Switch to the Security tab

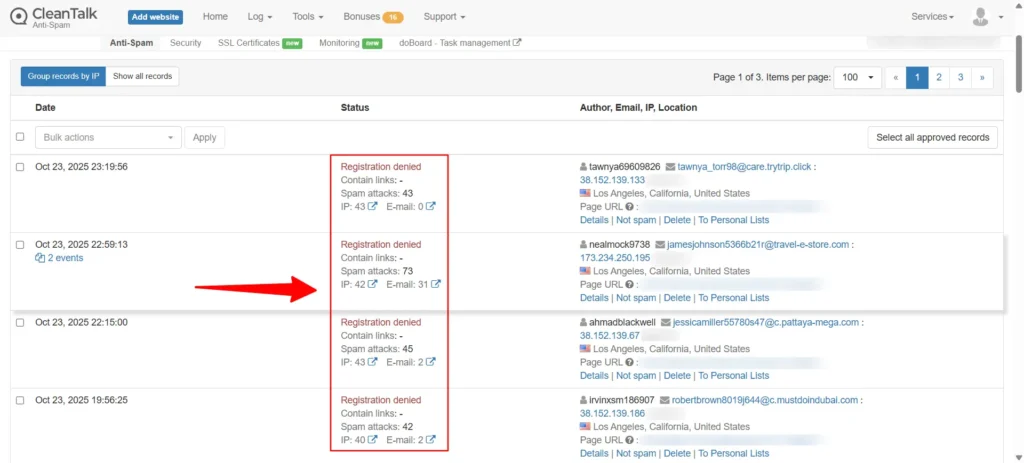(x=185, y=43)
